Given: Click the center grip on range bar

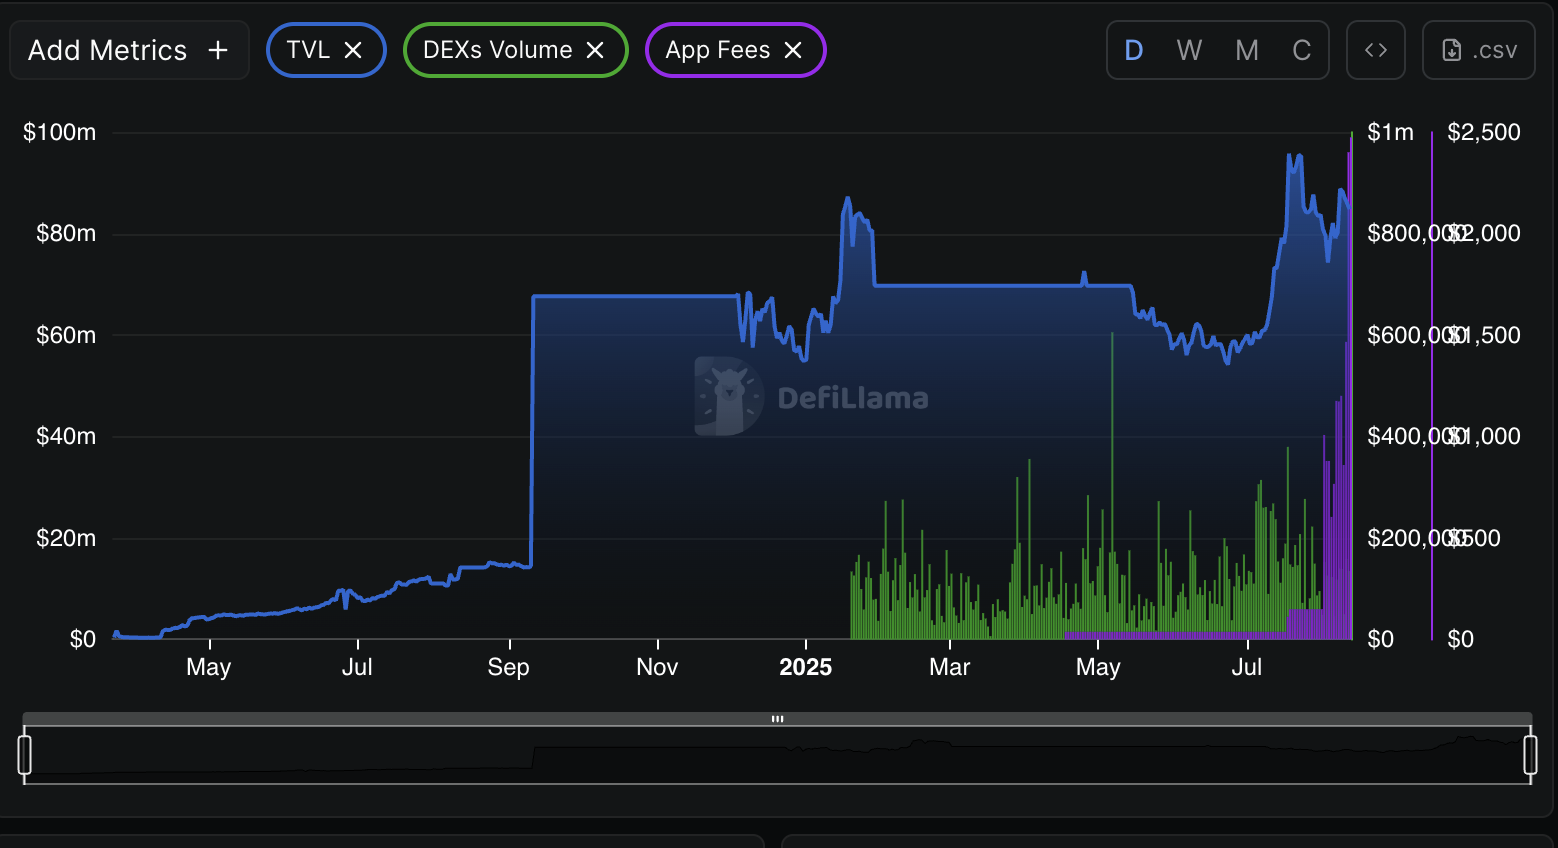Looking at the screenshot, I should pos(777,719).
